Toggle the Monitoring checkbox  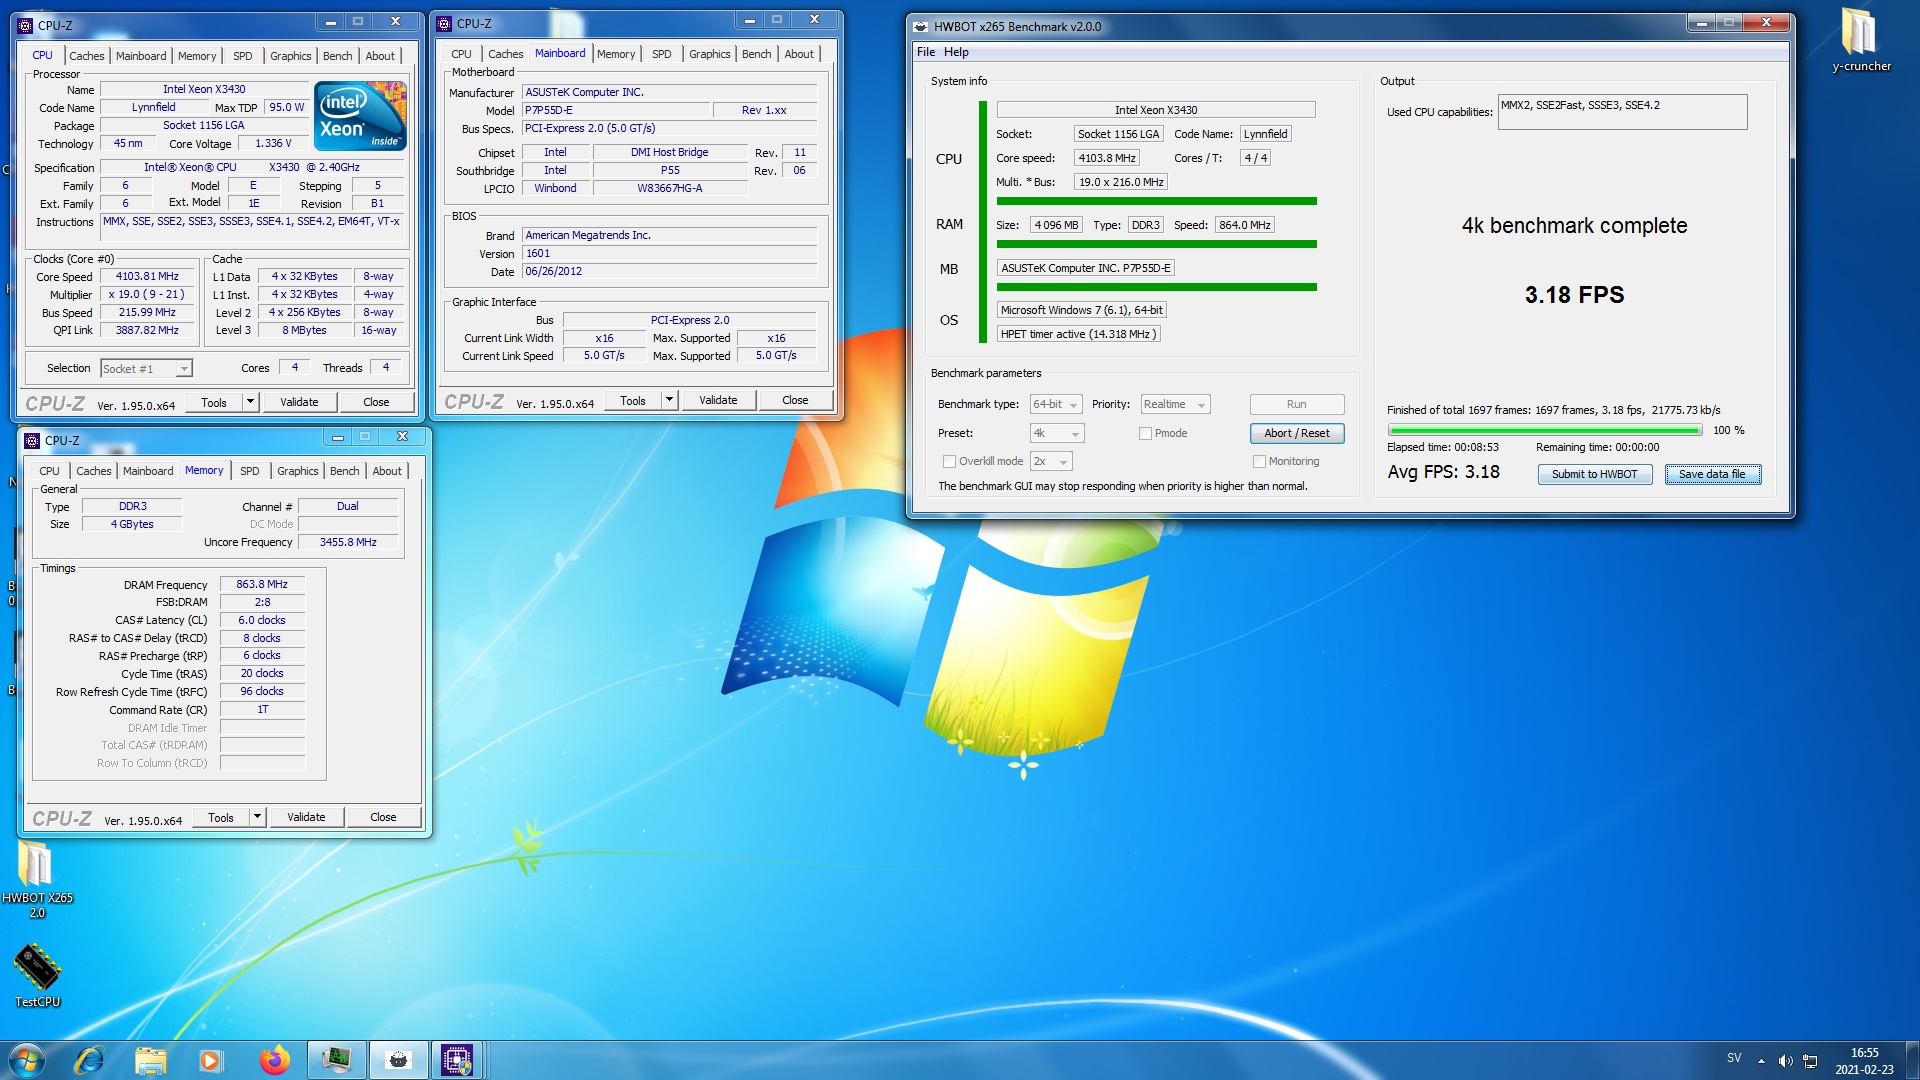coord(1259,462)
